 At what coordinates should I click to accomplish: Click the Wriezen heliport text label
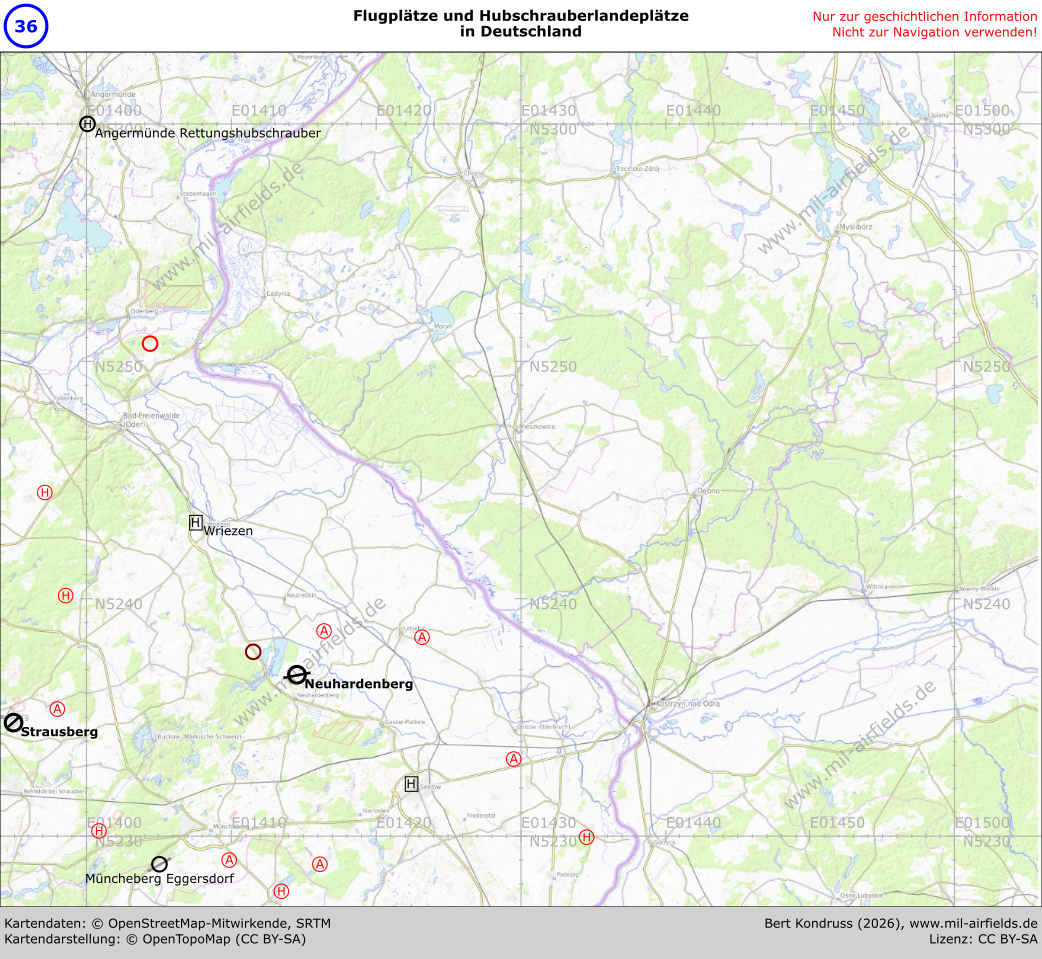pos(228,531)
